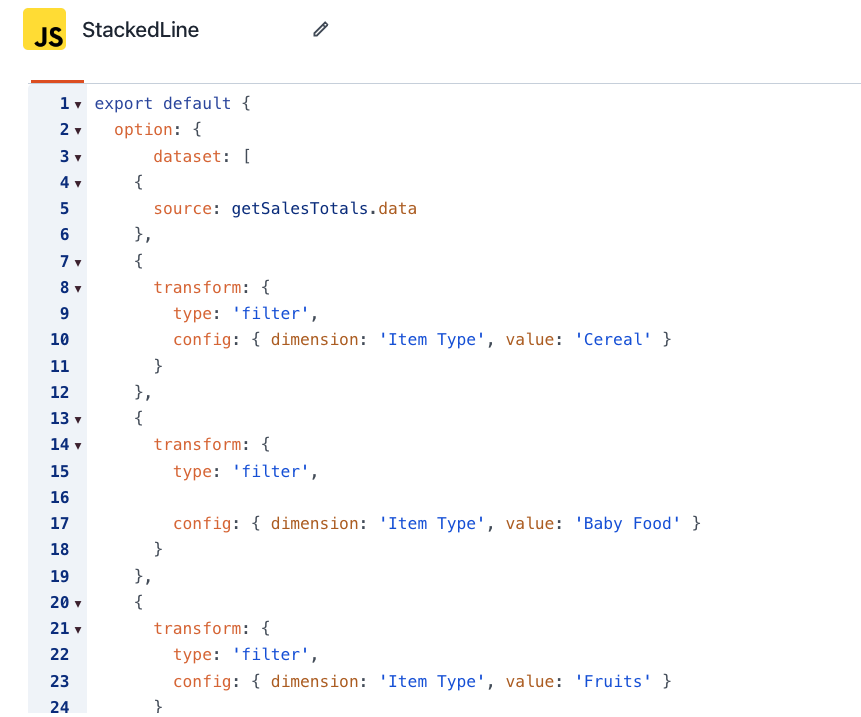Click the 'Baby Food' value string
Screen dimensions: 861x717
[x=627, y=523]
